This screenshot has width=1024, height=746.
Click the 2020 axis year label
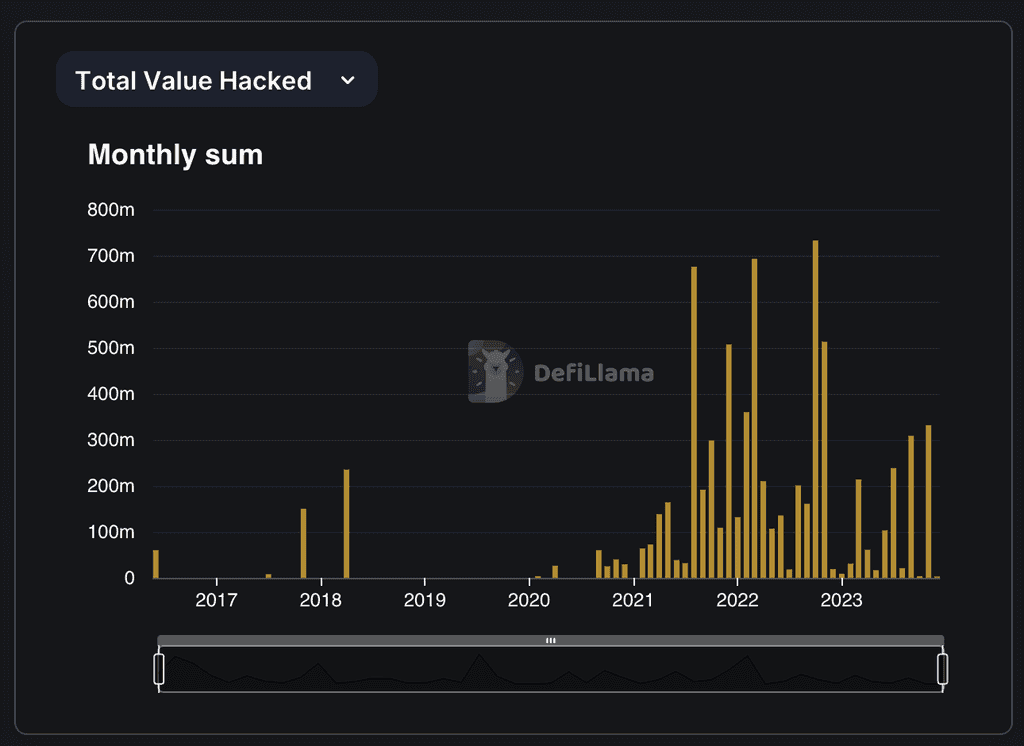(x=528, y=600)
